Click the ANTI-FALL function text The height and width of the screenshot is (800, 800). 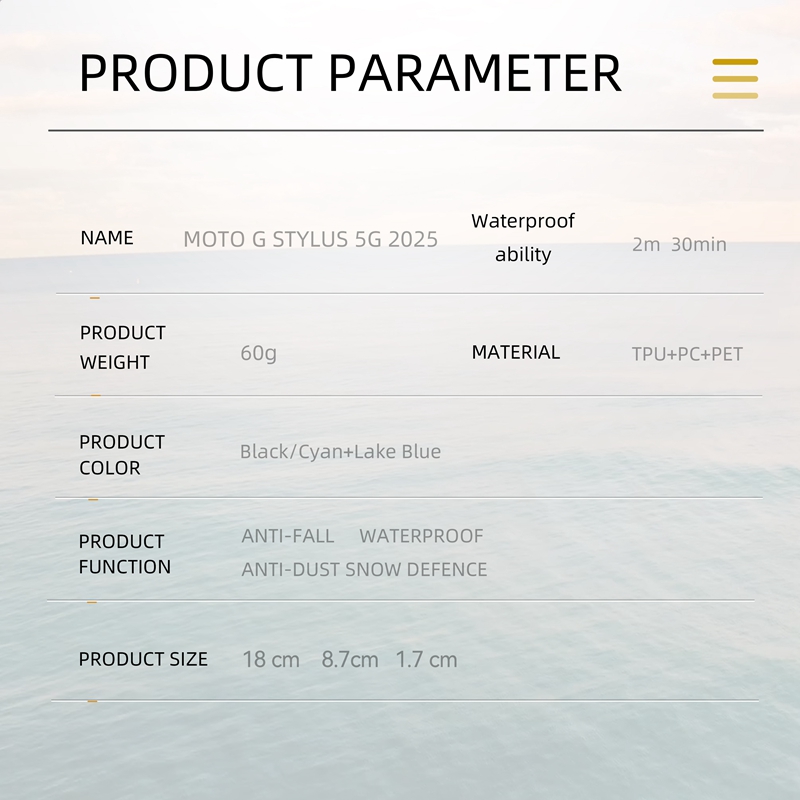point(288,536)
